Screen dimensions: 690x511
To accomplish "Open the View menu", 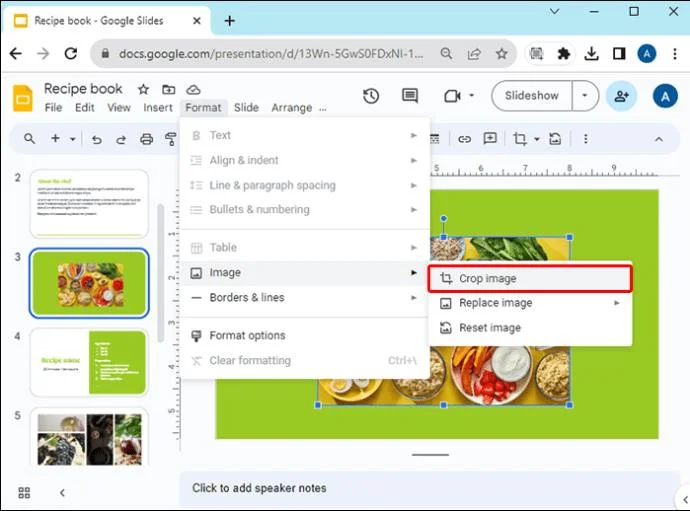I will 119,108.
